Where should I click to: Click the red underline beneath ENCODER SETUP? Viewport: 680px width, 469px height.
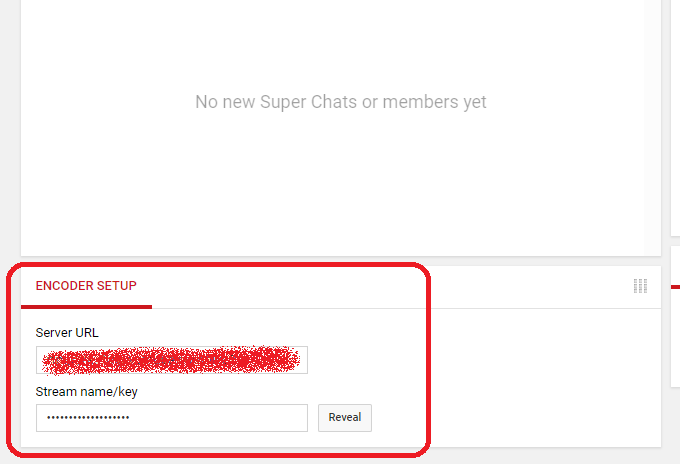pos(86,307)
